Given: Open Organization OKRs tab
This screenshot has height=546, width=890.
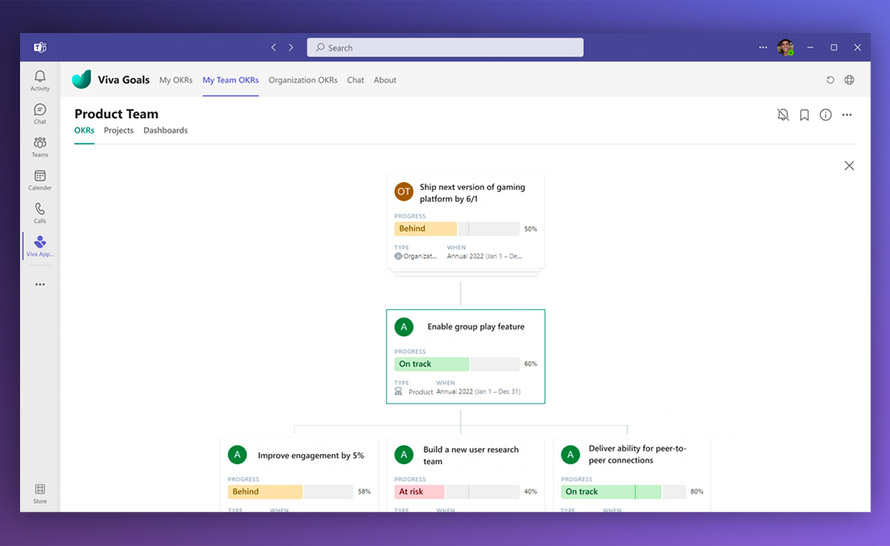Looking at the screenshot, I should (x=303, y=80).
